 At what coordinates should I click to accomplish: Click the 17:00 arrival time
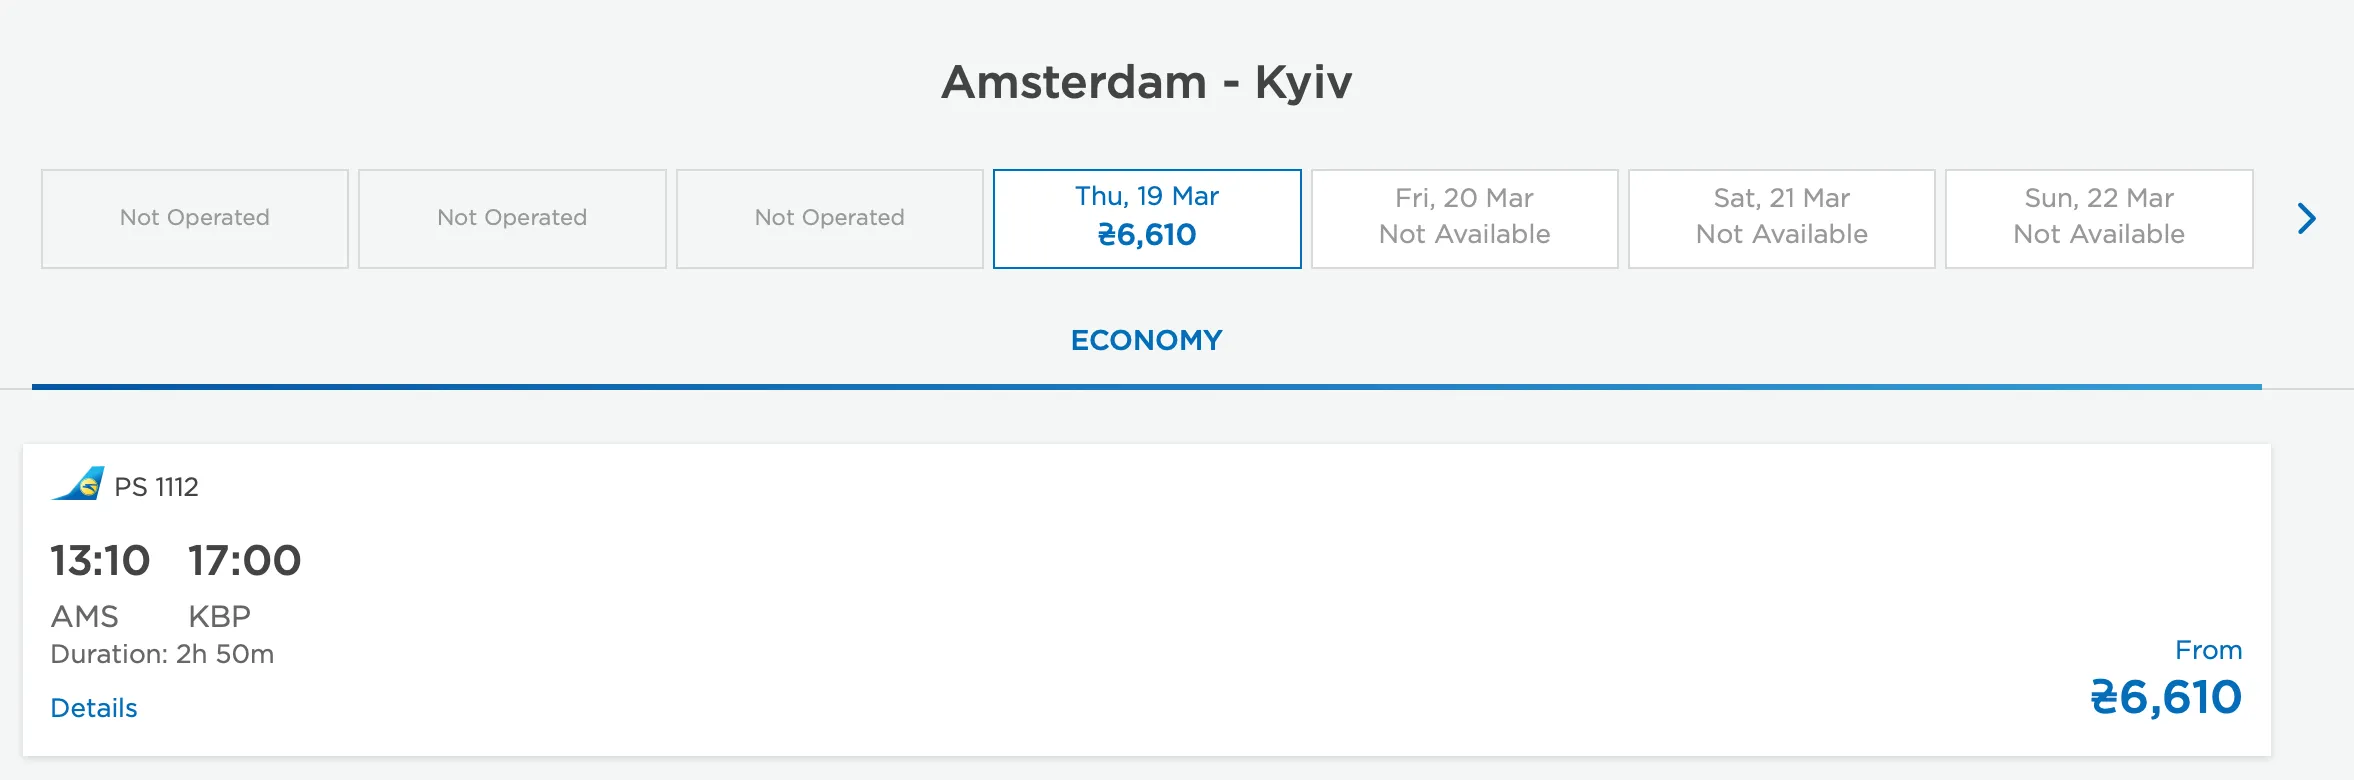pos(244,561)
